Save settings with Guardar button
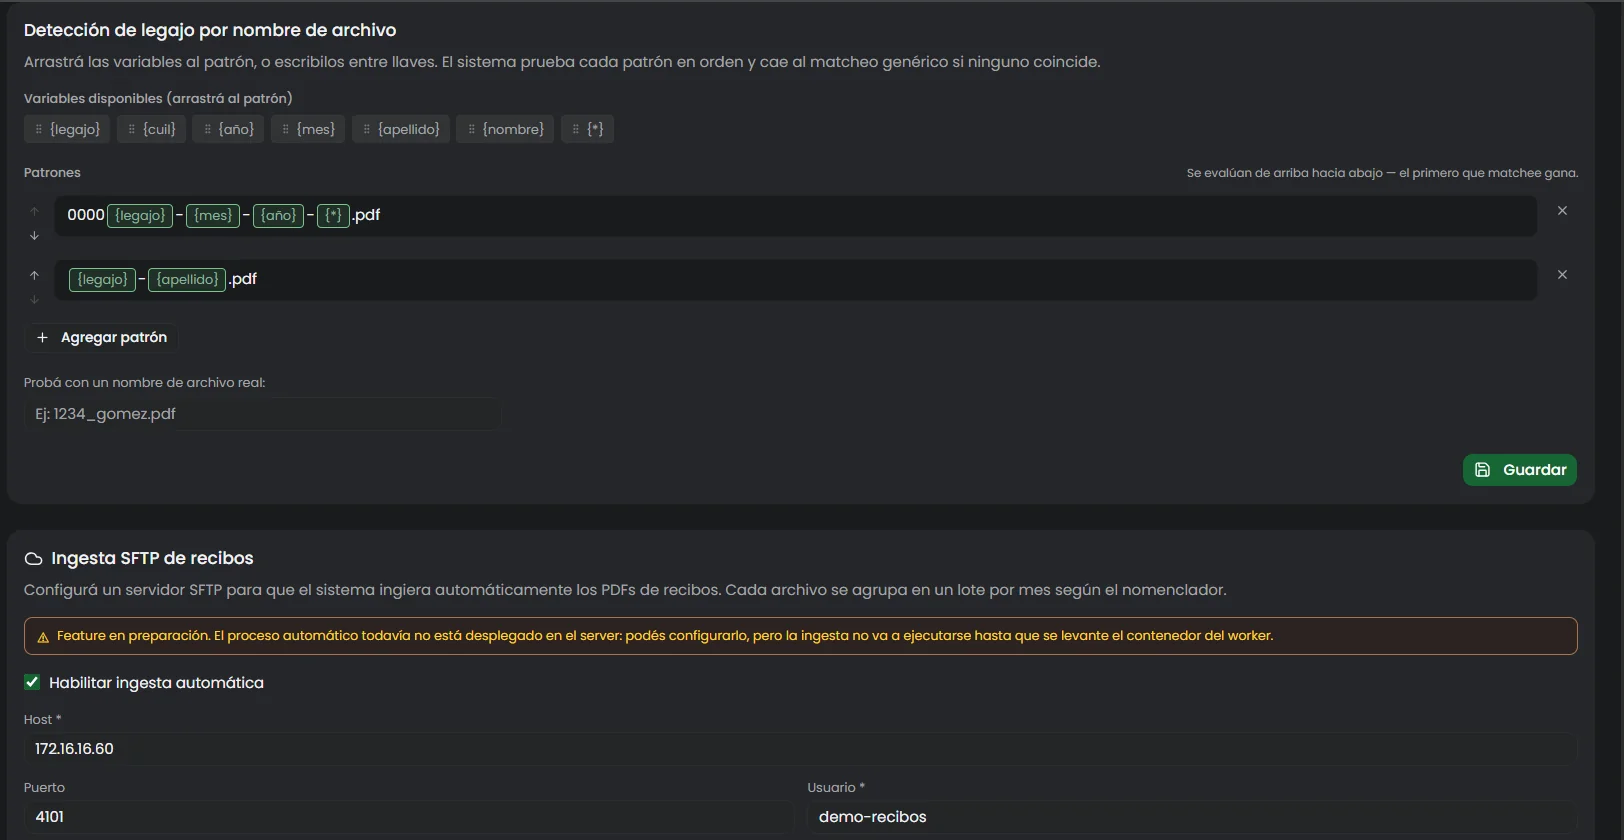Screen dimensions: 1624x840 pyautogui.click(x=1520, y=470)
